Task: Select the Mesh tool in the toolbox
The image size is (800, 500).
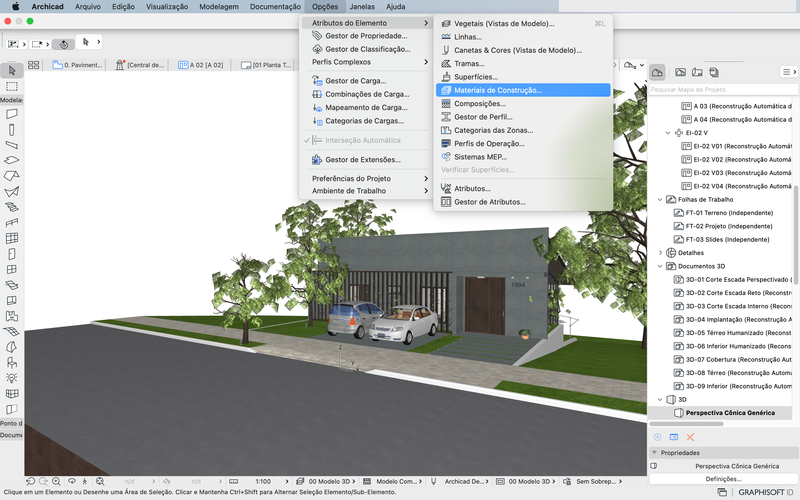Action: pyautogui.click(x=12, y=332)
